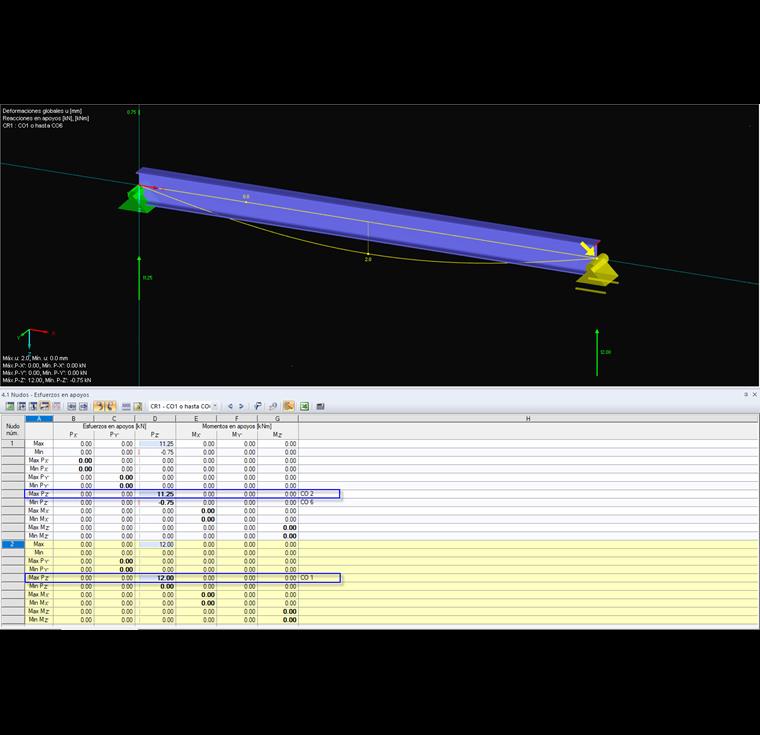Viewport: 760px width, 735px height.
Task: Click the yellow-and-green sheet icon left of the combo box
Action: (x=138, y=406)
